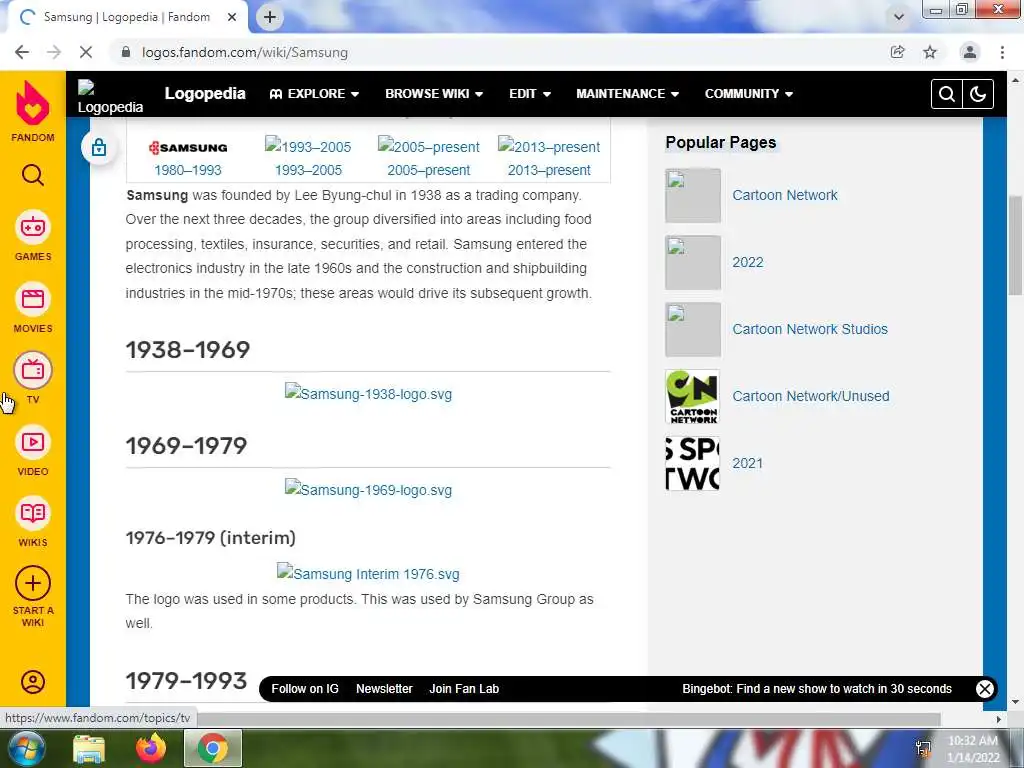Open the Samsung-1938-logo.svg image link
Viewport: 1024px width, 768px height.
click(x=368, y=393)
